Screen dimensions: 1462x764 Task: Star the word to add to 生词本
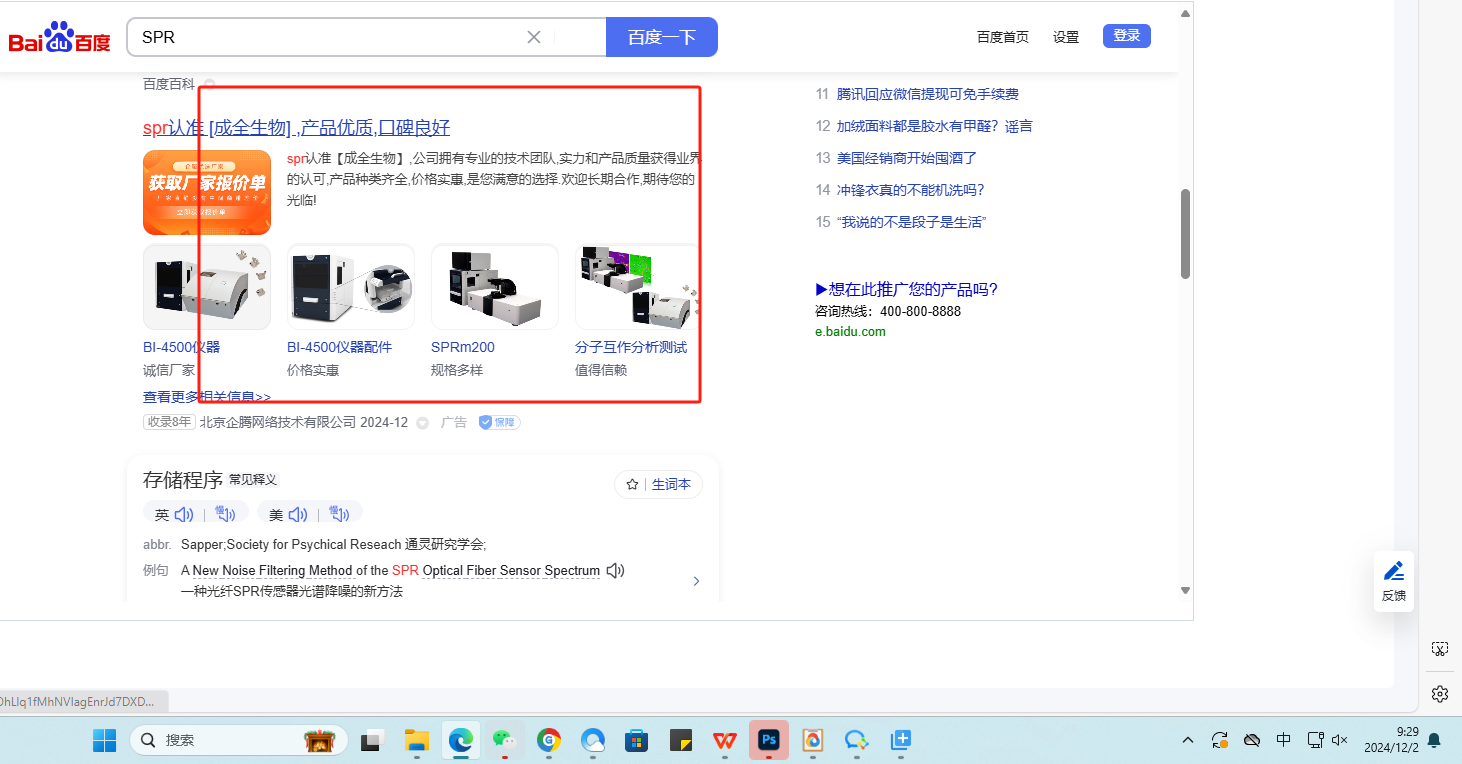coord(632,484)
